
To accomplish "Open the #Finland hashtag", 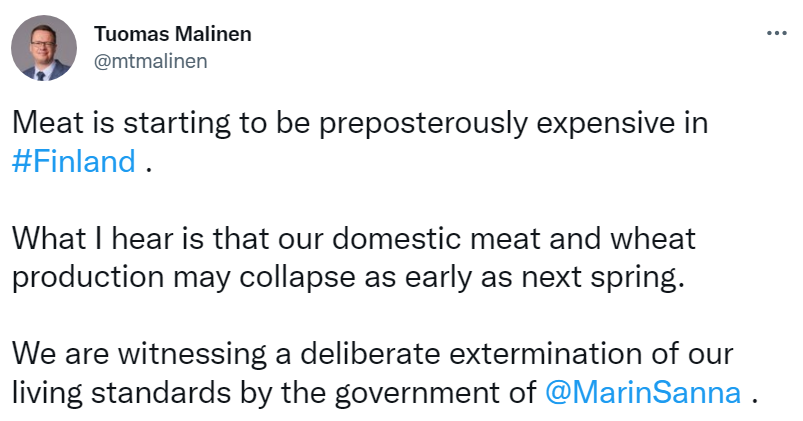I will (73, 162).
